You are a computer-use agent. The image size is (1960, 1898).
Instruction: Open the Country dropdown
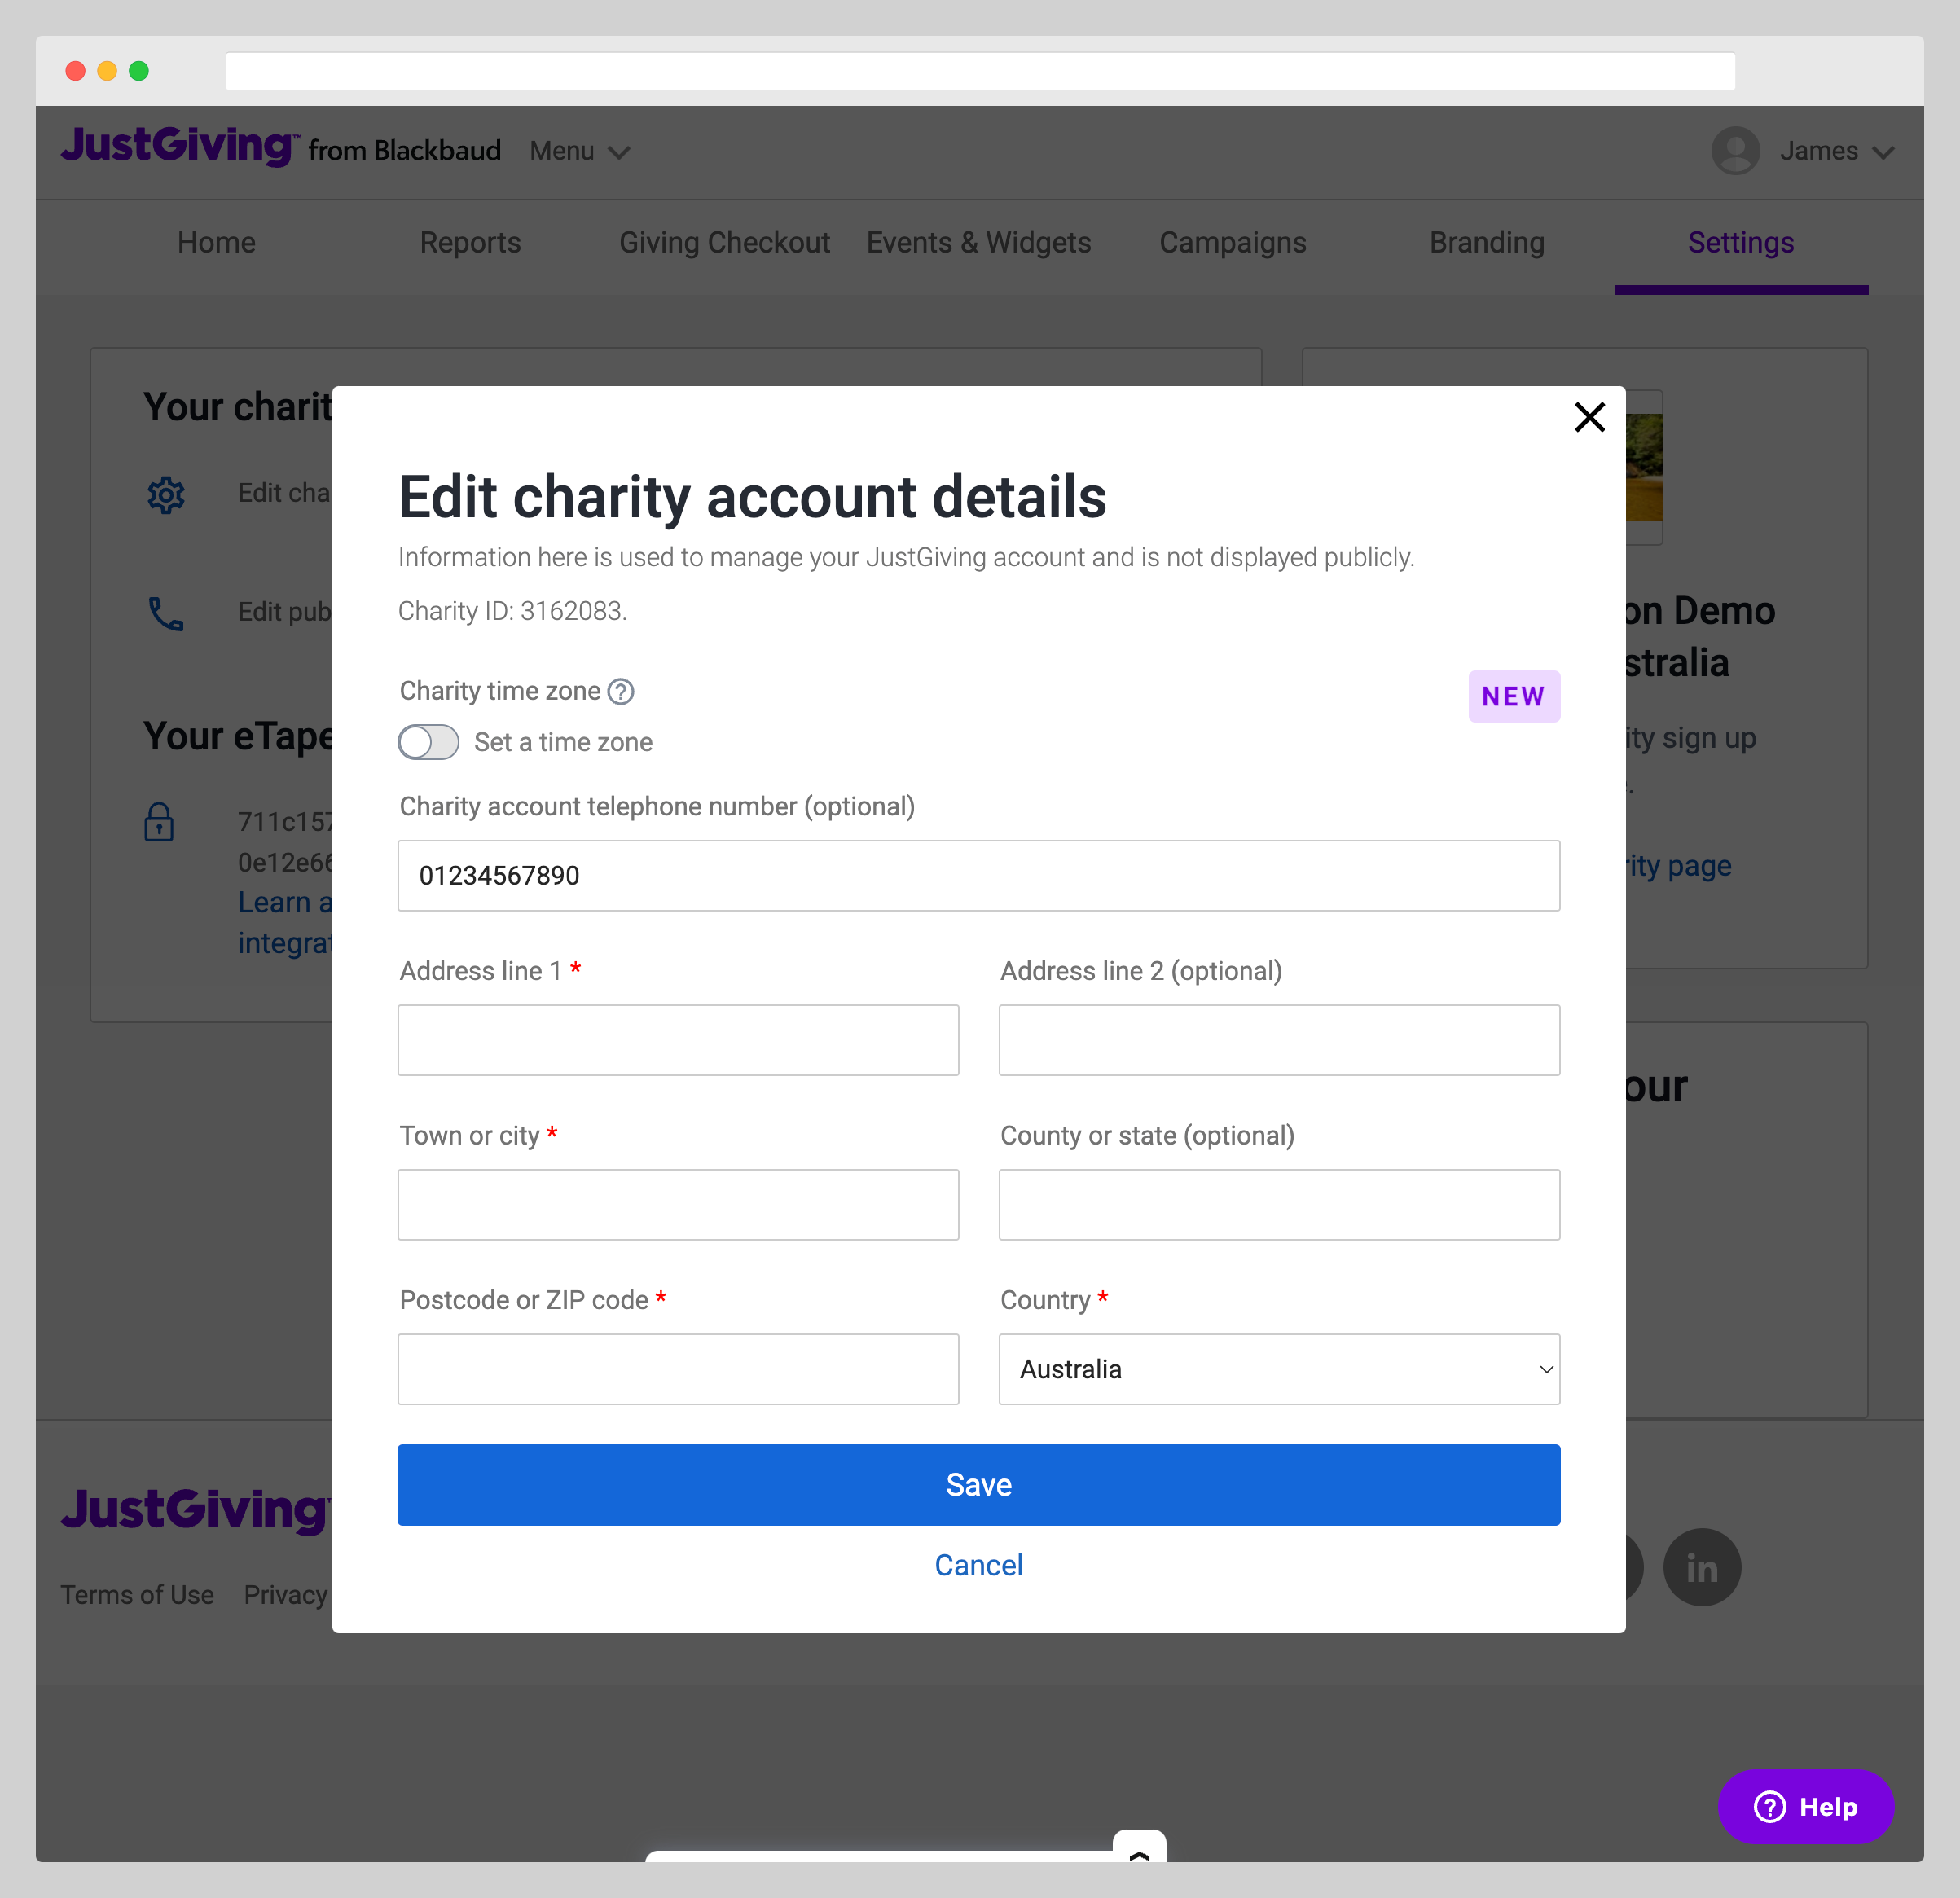click(1278, 1369)
